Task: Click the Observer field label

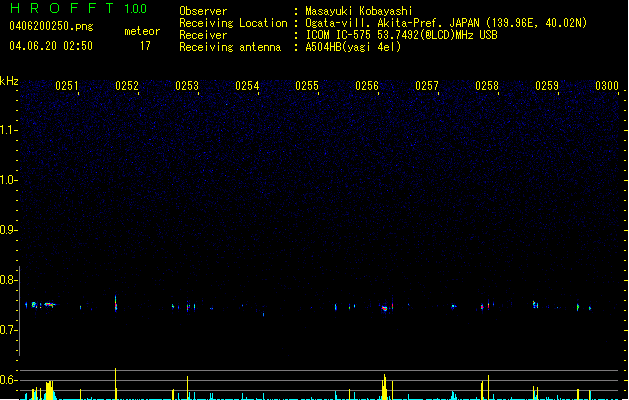Action: coord(203,11)
